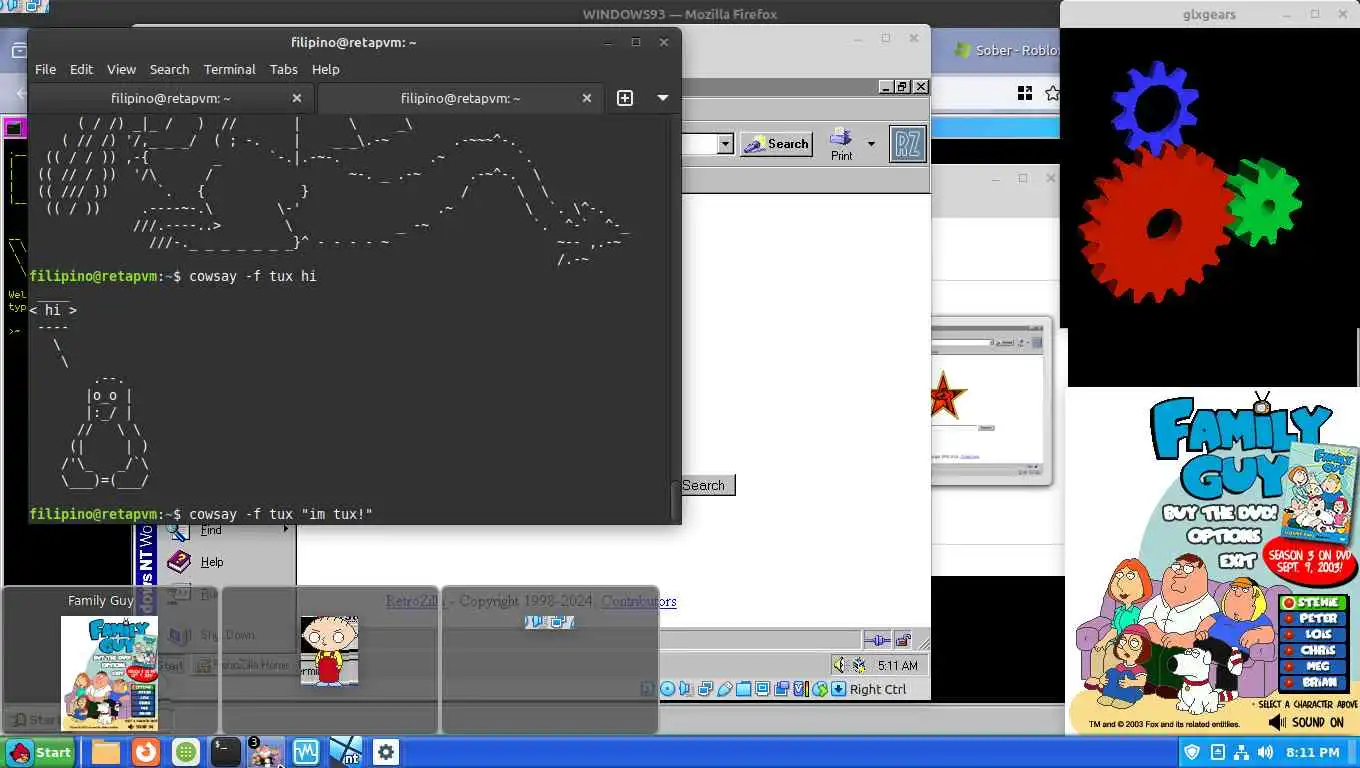
Task: Open the Terminal menu in menubar
Action: tap(229, 69)
